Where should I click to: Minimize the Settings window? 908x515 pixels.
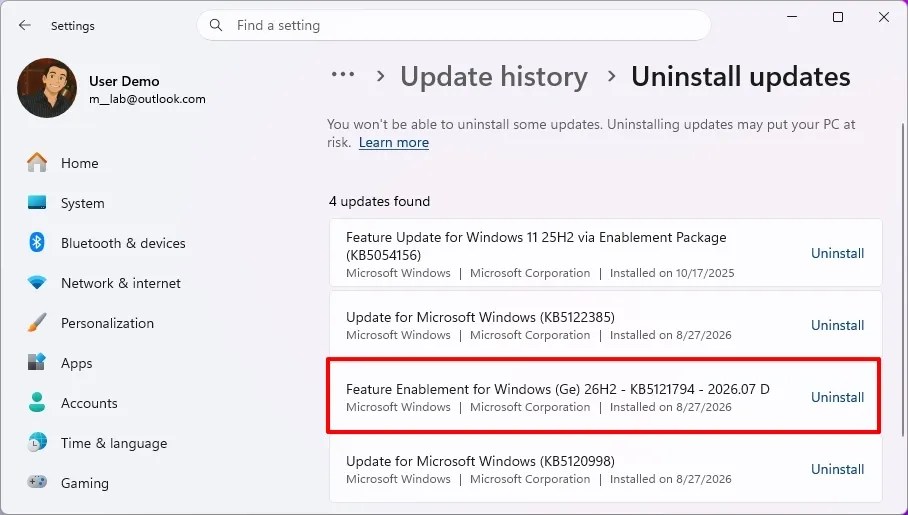pyautogui.click(x=792, y=17)
